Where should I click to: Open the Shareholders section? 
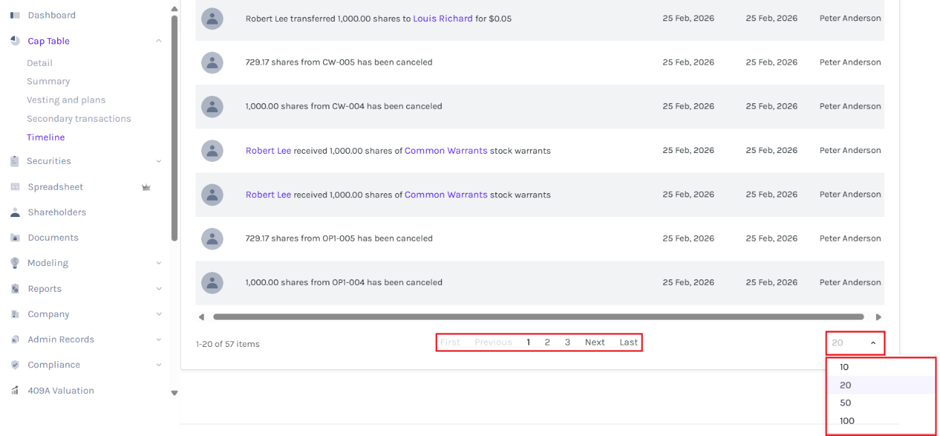56,212
